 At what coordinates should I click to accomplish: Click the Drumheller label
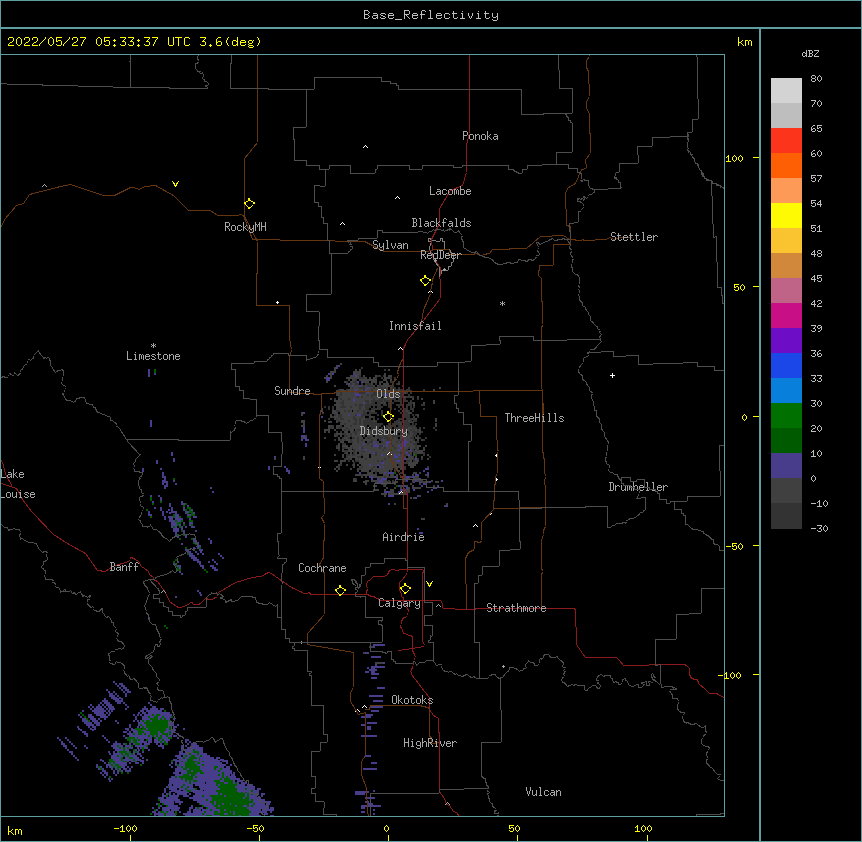638,487
